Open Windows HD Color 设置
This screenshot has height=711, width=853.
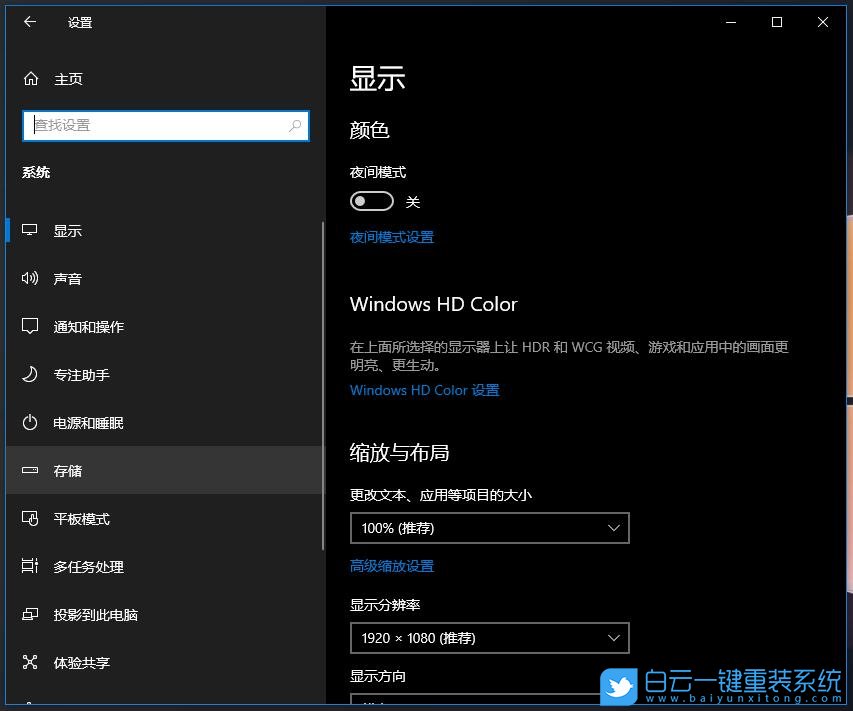point(424,390)
